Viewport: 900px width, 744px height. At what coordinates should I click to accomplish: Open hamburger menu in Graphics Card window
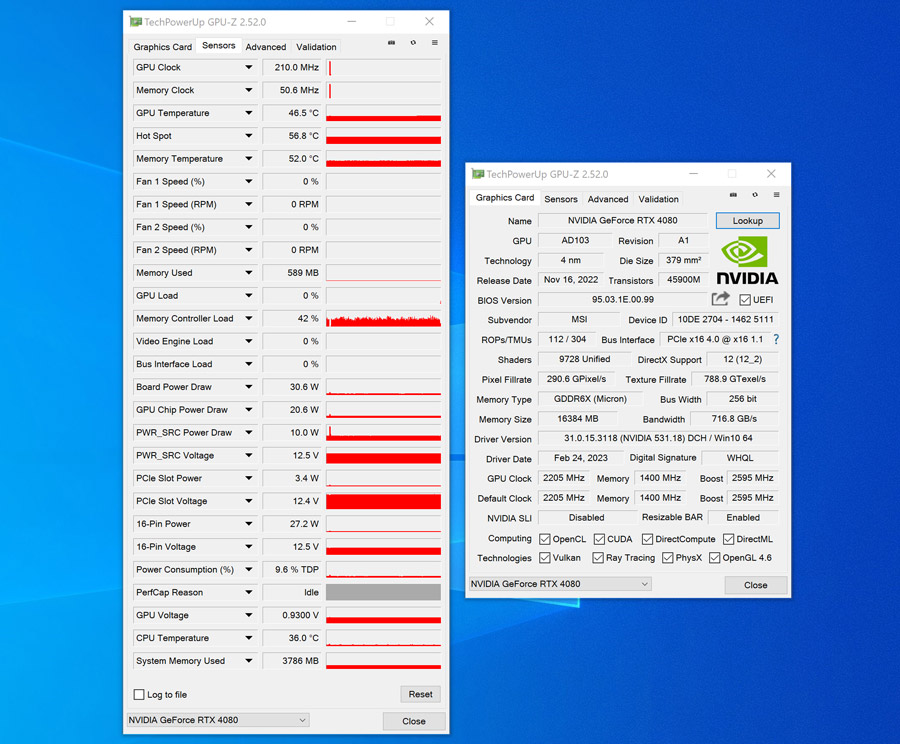tap(776, 195)
